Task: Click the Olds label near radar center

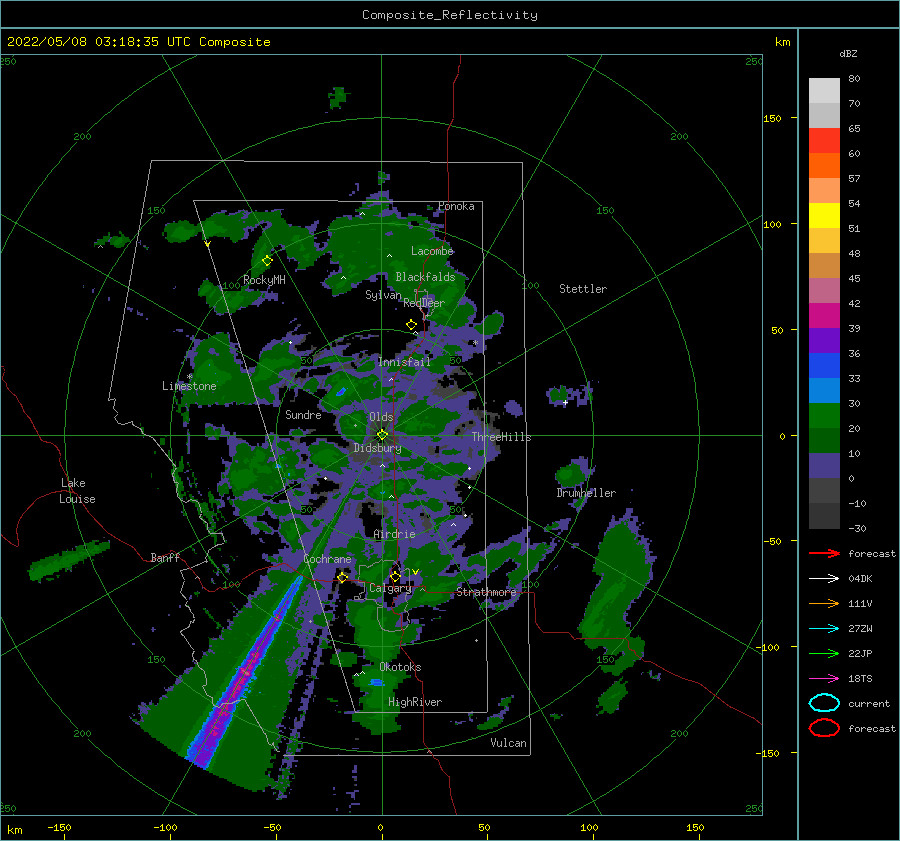Action: click(381, 417)
